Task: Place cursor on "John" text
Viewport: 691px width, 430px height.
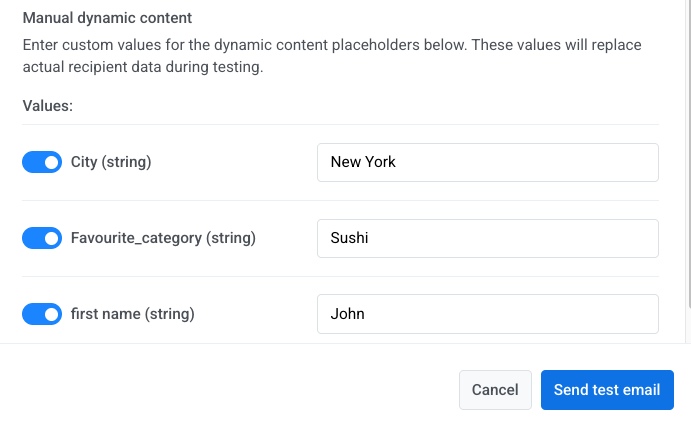Action: pos(347,314)
